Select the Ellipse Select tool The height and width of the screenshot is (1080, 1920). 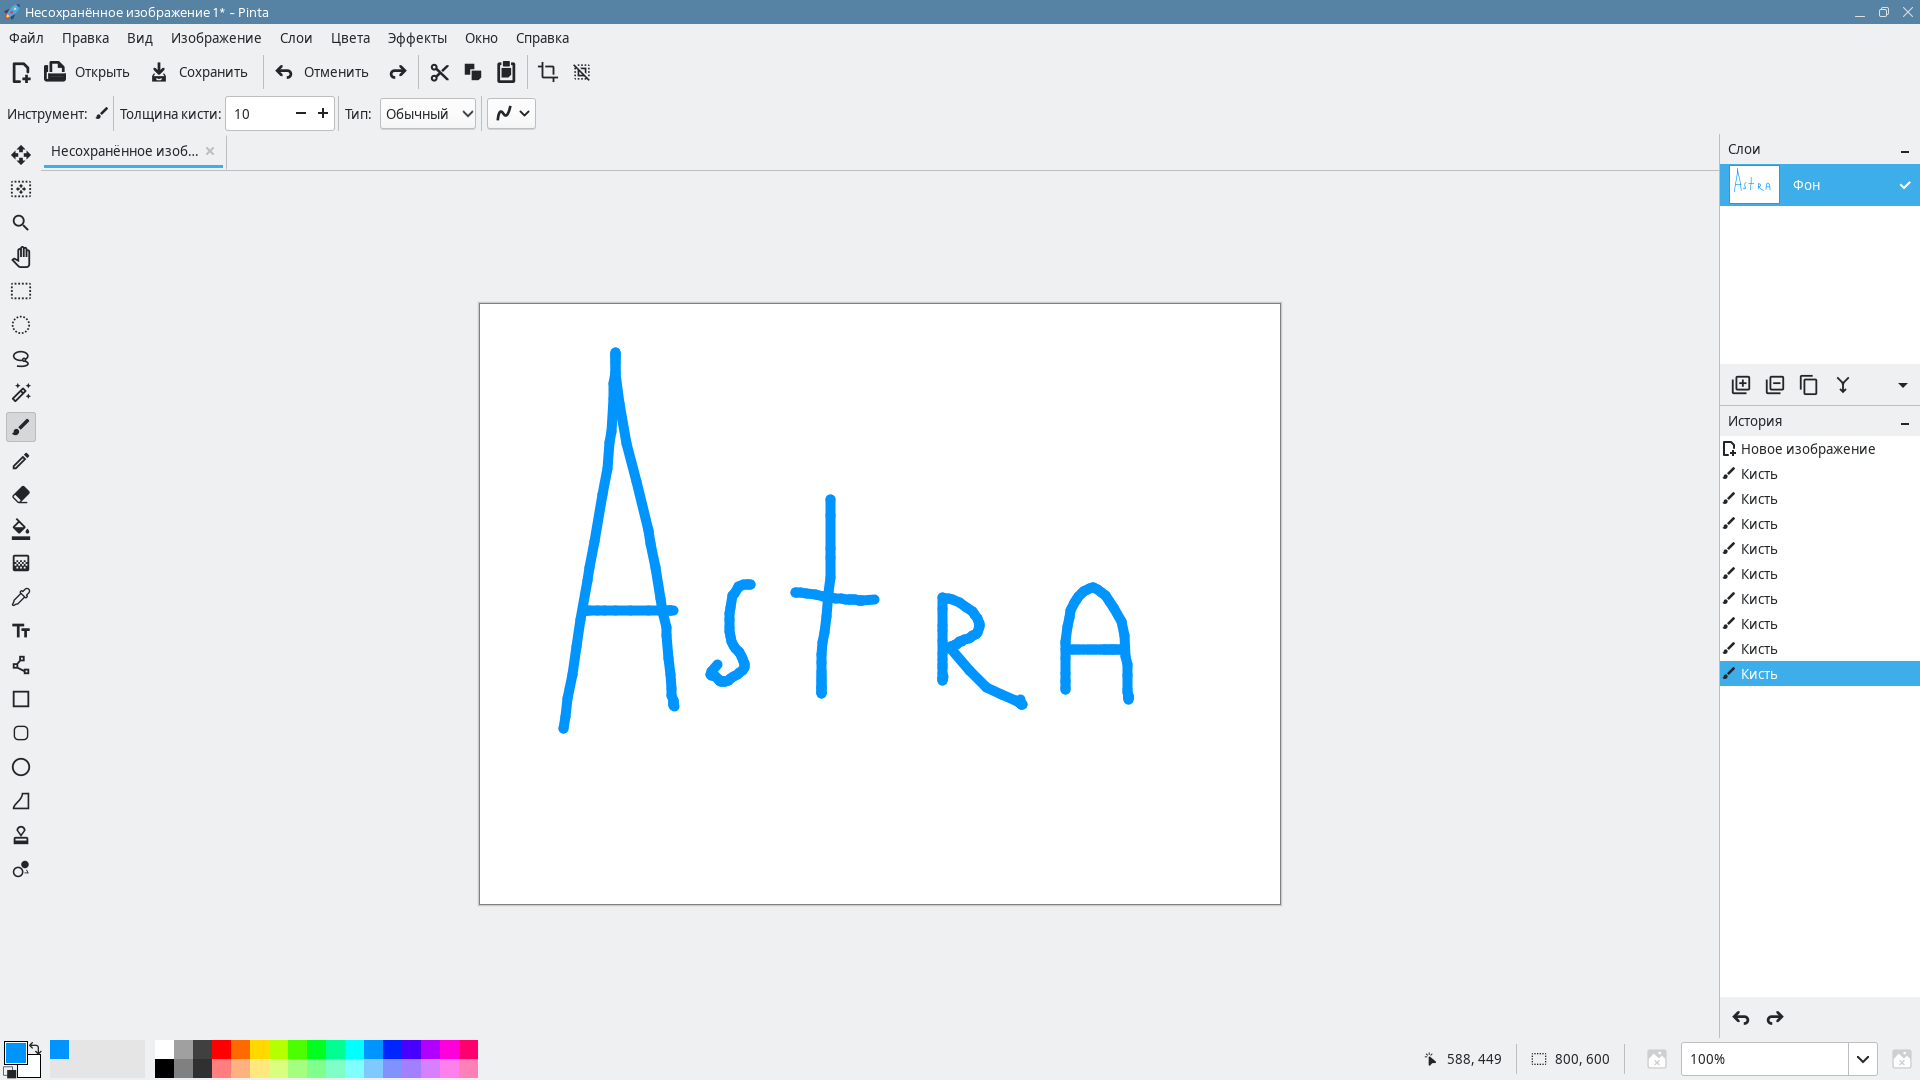coord(21,325)
